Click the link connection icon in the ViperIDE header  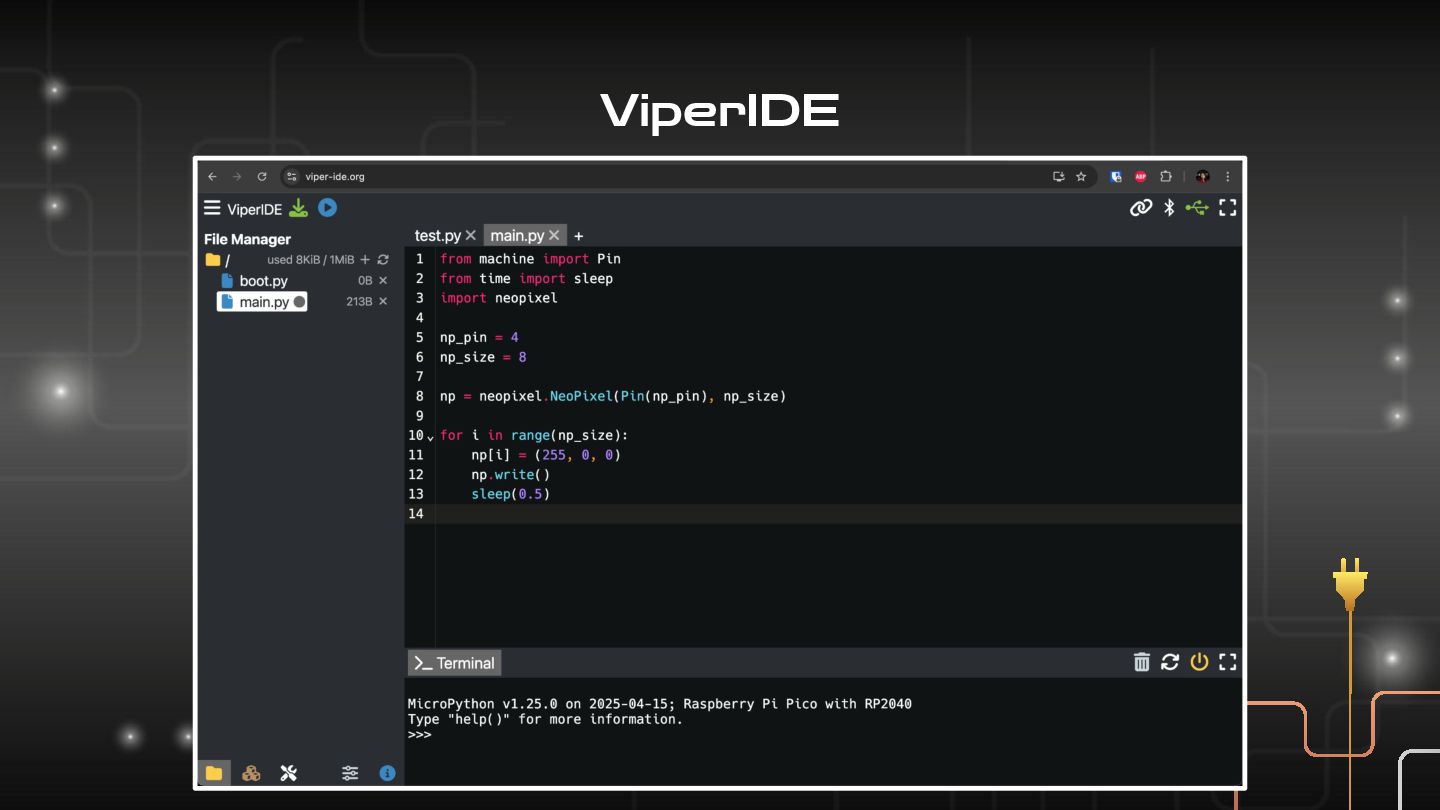(1141, 208)
